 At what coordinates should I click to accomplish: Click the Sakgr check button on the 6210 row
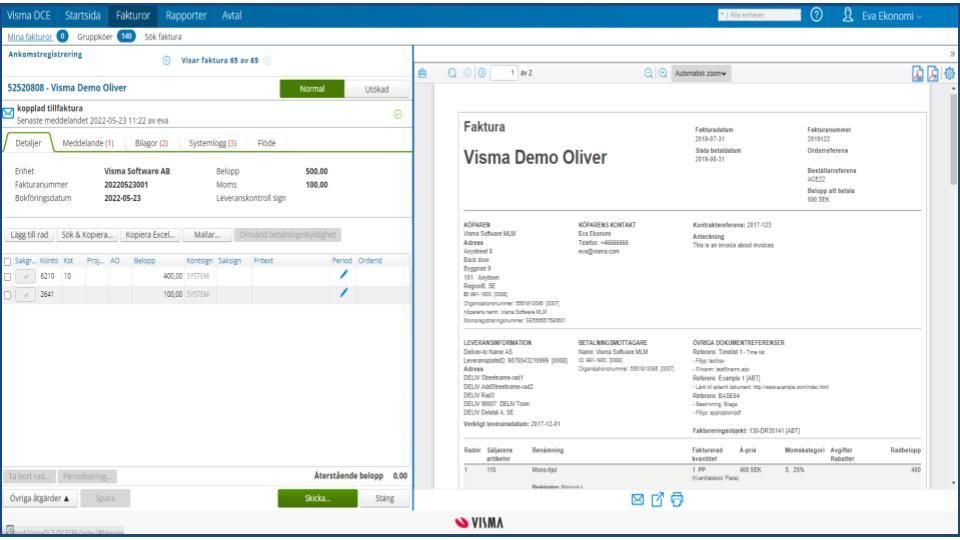(x=26, y=277)
